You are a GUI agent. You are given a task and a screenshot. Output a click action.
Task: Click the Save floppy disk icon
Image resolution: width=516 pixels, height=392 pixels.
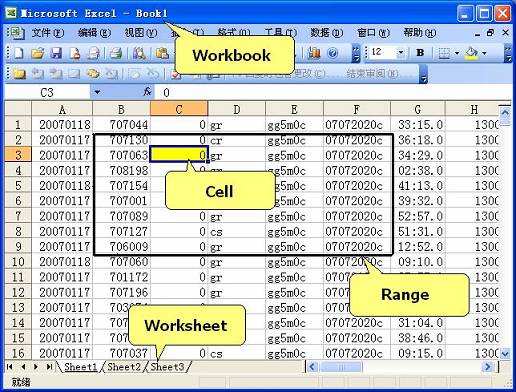[56, 53]
